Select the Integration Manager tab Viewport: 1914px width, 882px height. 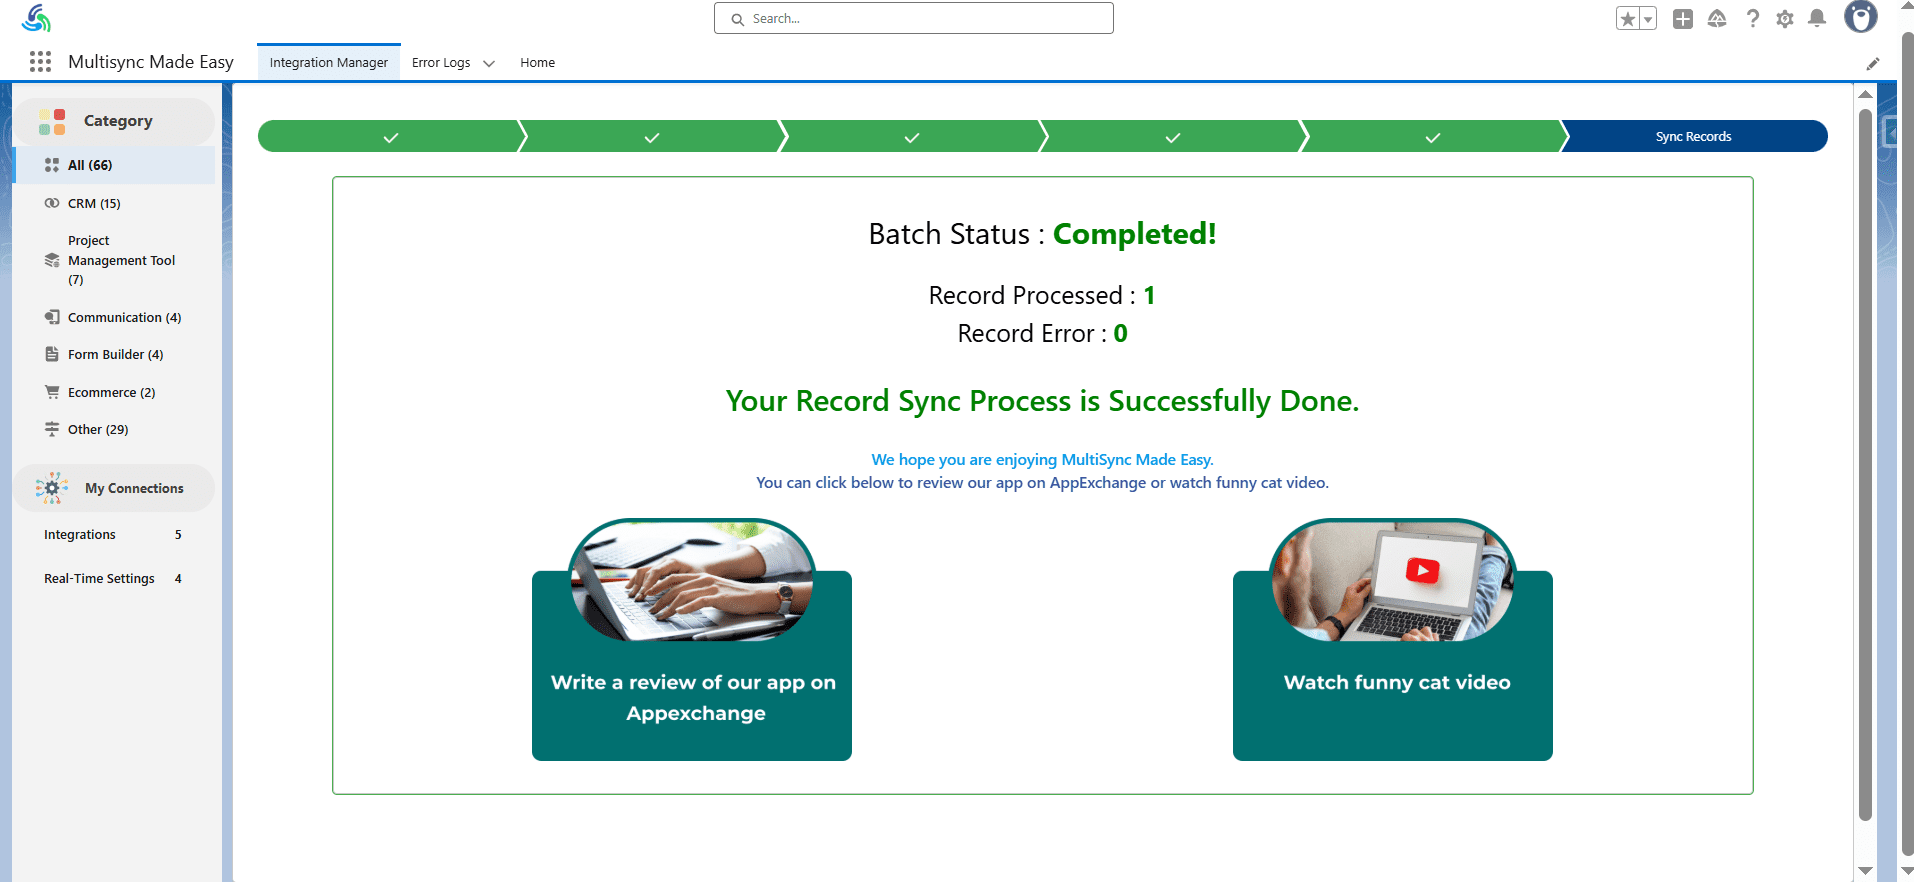(x=328, y=62)
